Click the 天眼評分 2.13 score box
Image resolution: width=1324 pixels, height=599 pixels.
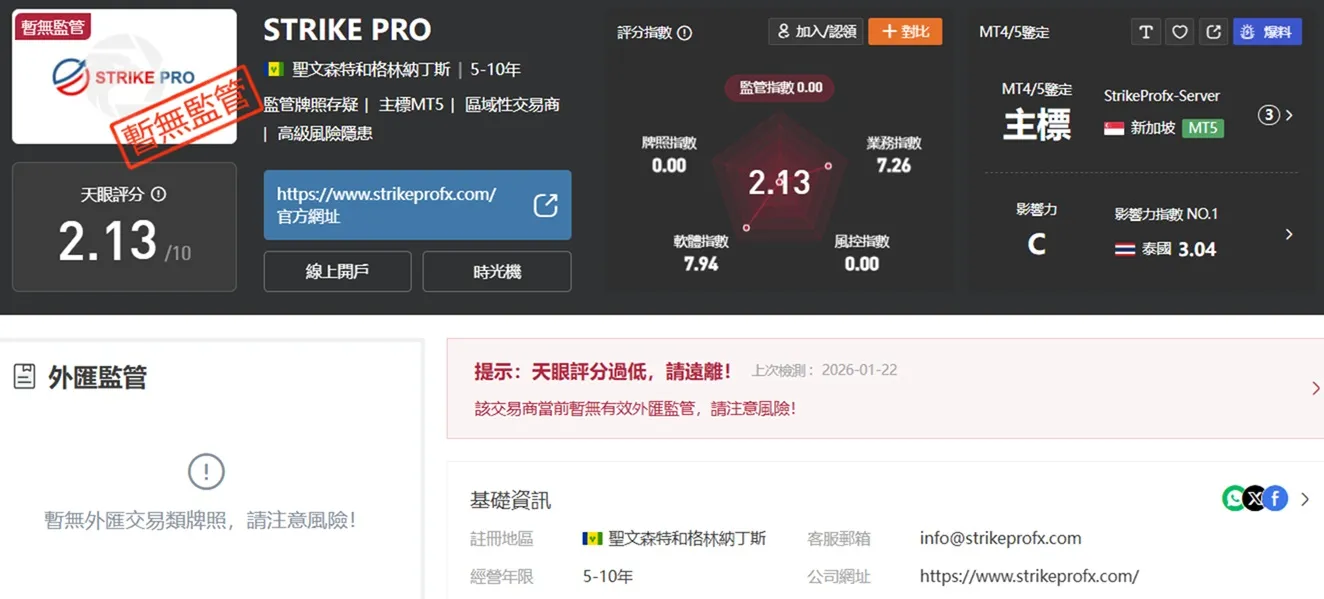[124, 227]
